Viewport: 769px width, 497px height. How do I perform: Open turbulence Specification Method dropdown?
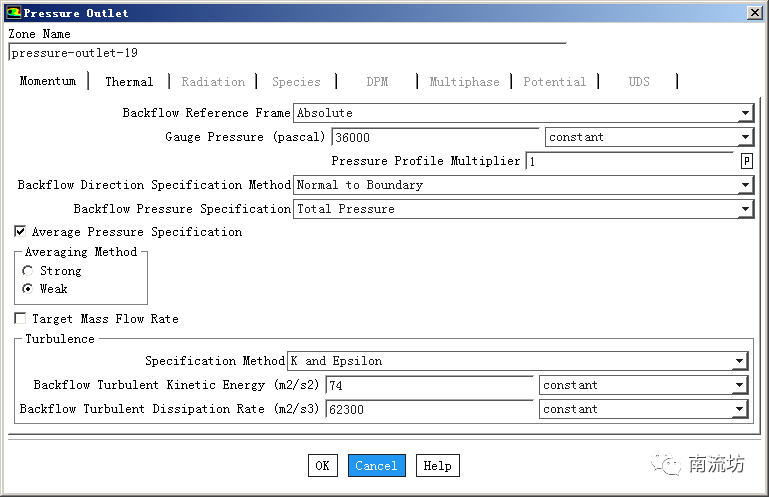pyautogui.click(x=739, y=361)
